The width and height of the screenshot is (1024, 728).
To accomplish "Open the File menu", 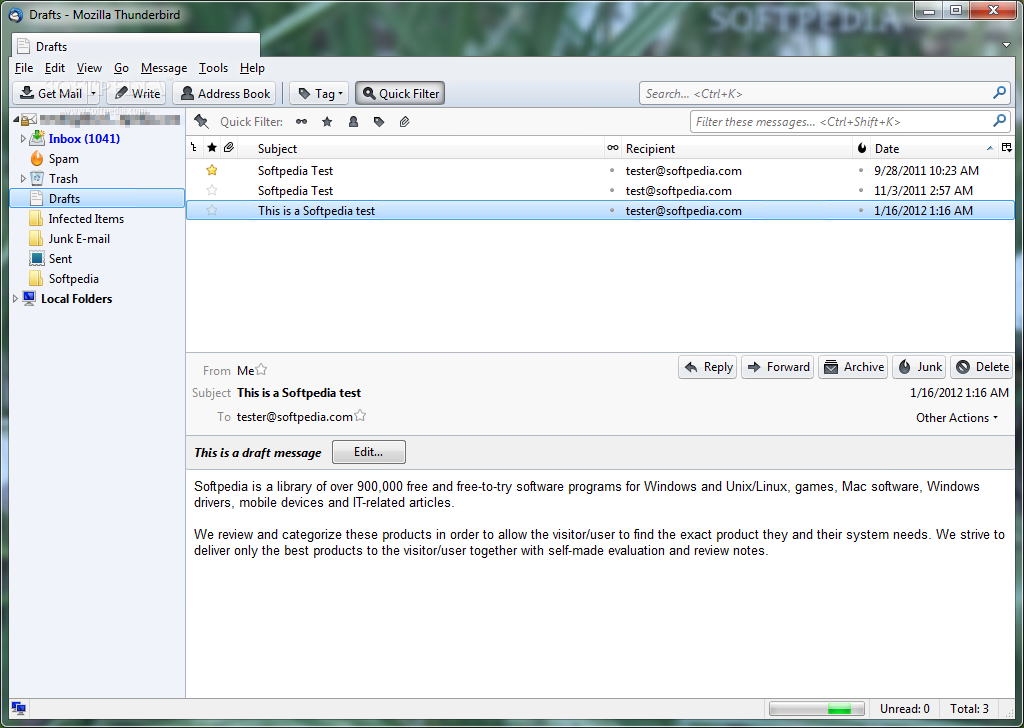I will click(24, 68).
